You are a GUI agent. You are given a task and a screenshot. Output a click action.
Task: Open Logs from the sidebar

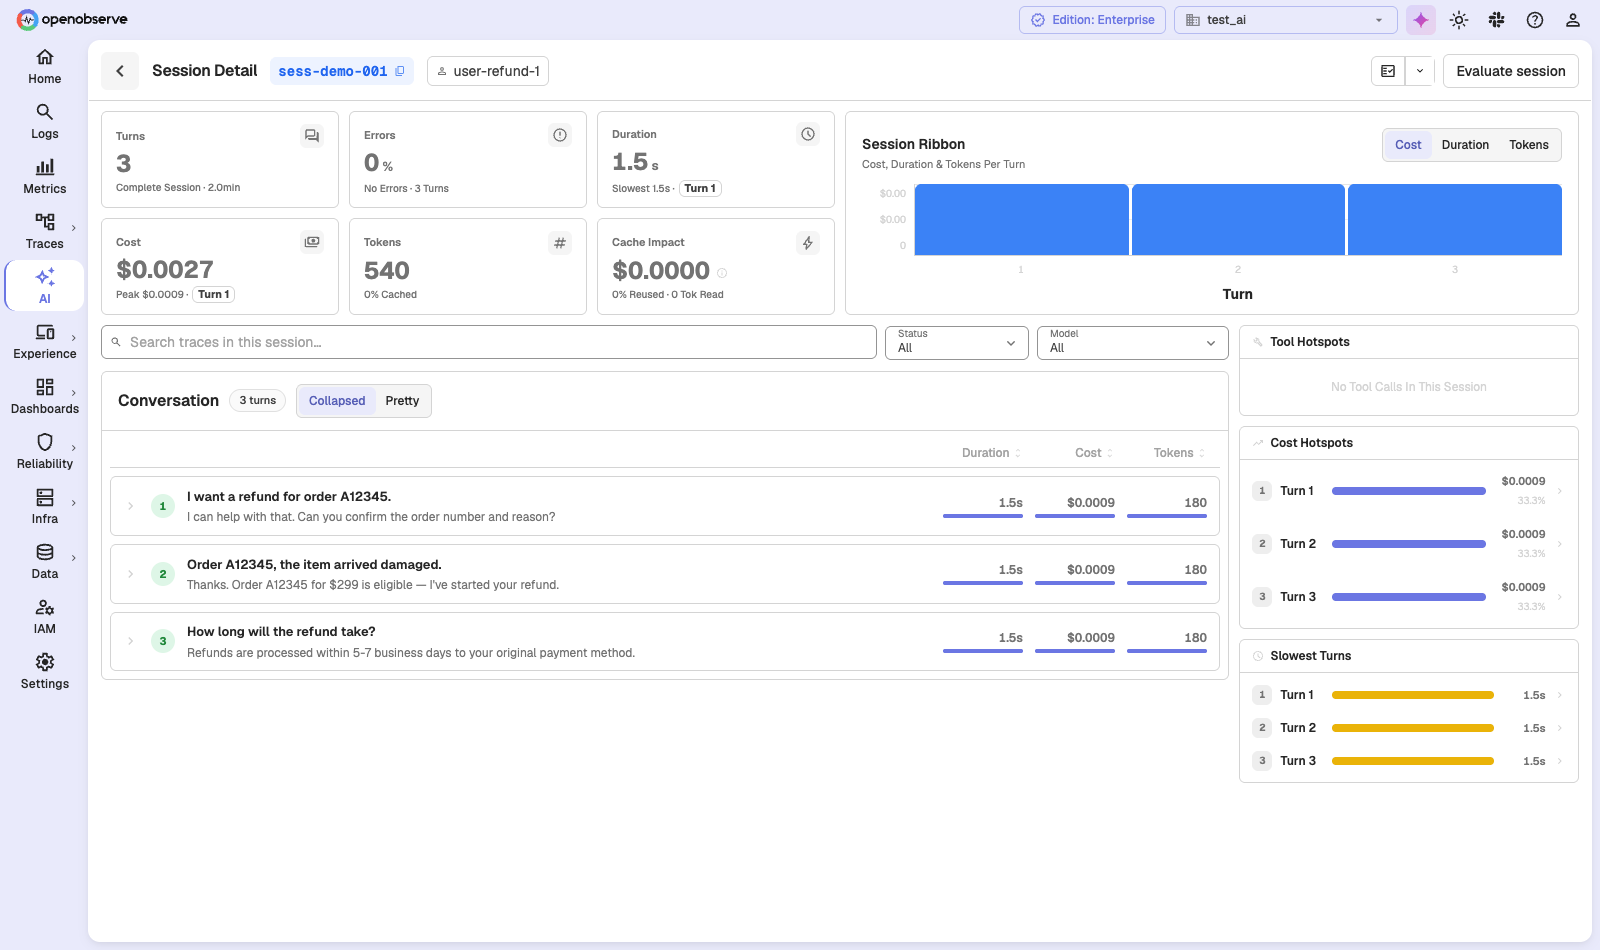pos(44,122)
